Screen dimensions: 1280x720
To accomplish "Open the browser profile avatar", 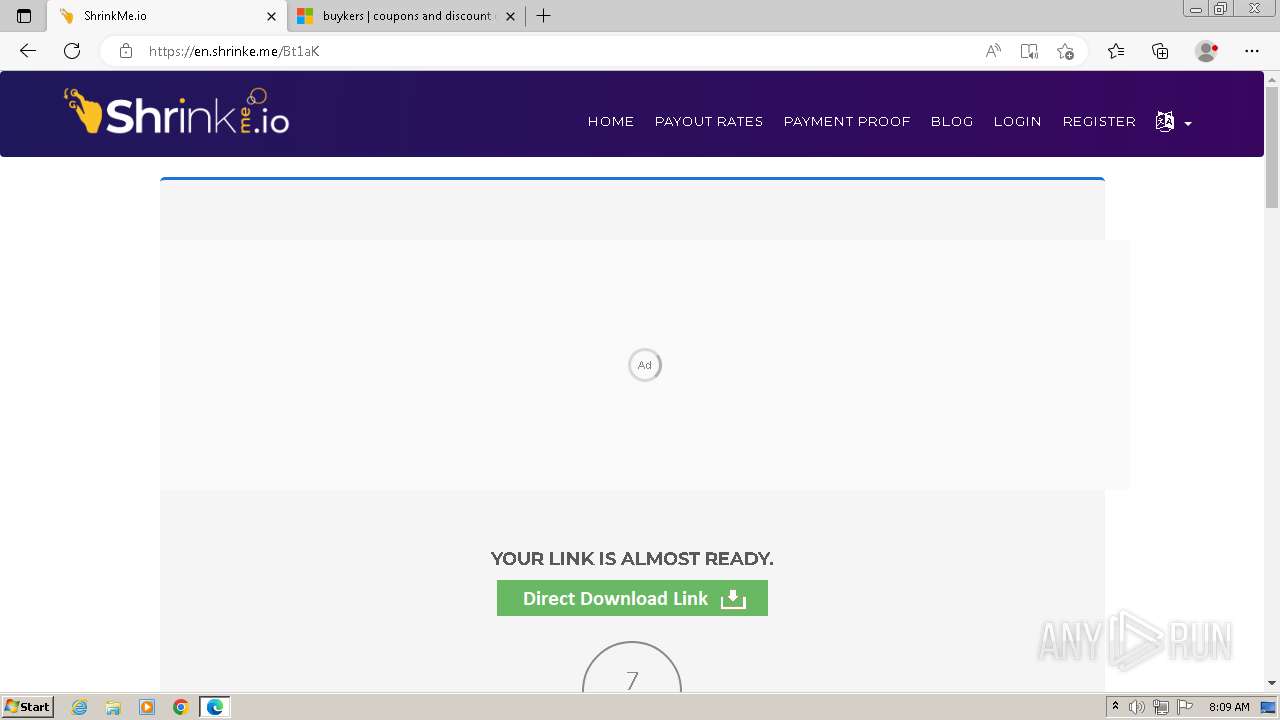I will pos(1206,51).
